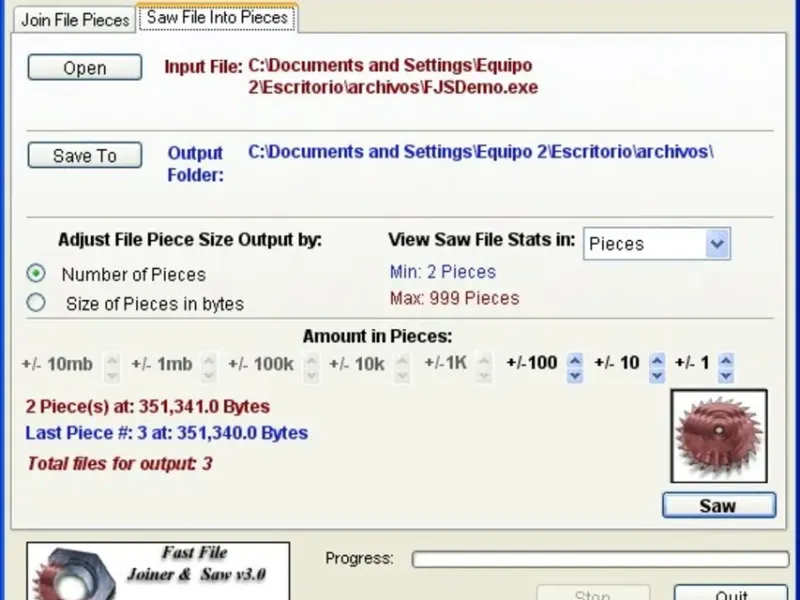Click the 'Input File:' label

point(203,67)
